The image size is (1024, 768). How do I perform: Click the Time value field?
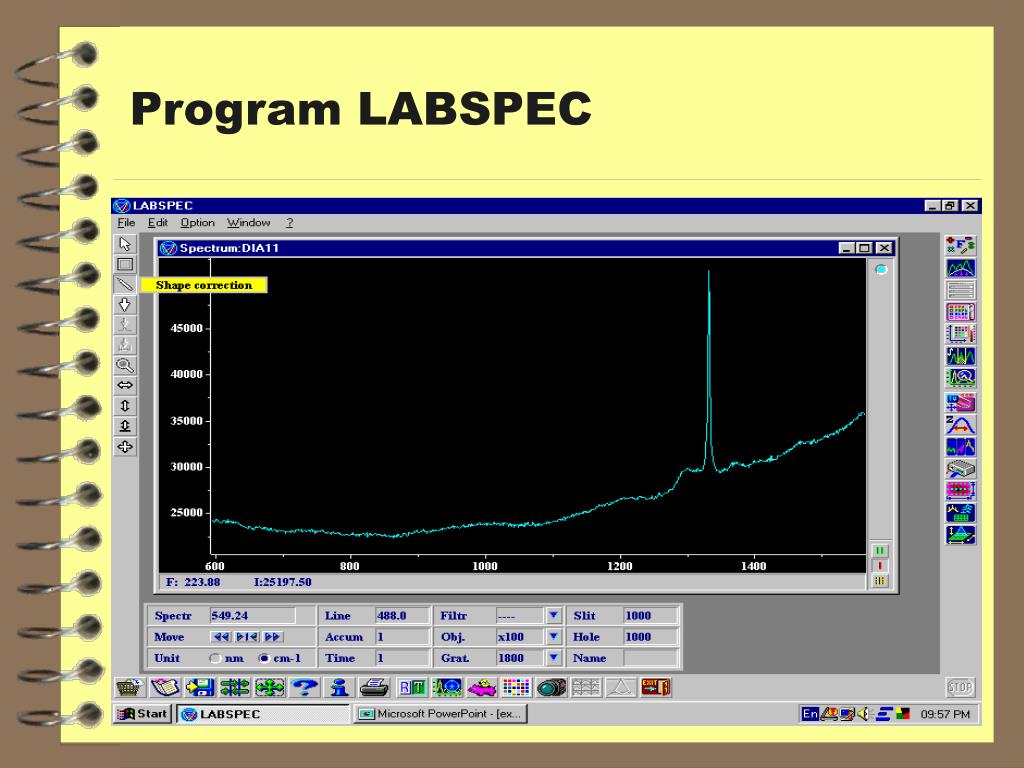pyautogui.click(x=402, y=658)
